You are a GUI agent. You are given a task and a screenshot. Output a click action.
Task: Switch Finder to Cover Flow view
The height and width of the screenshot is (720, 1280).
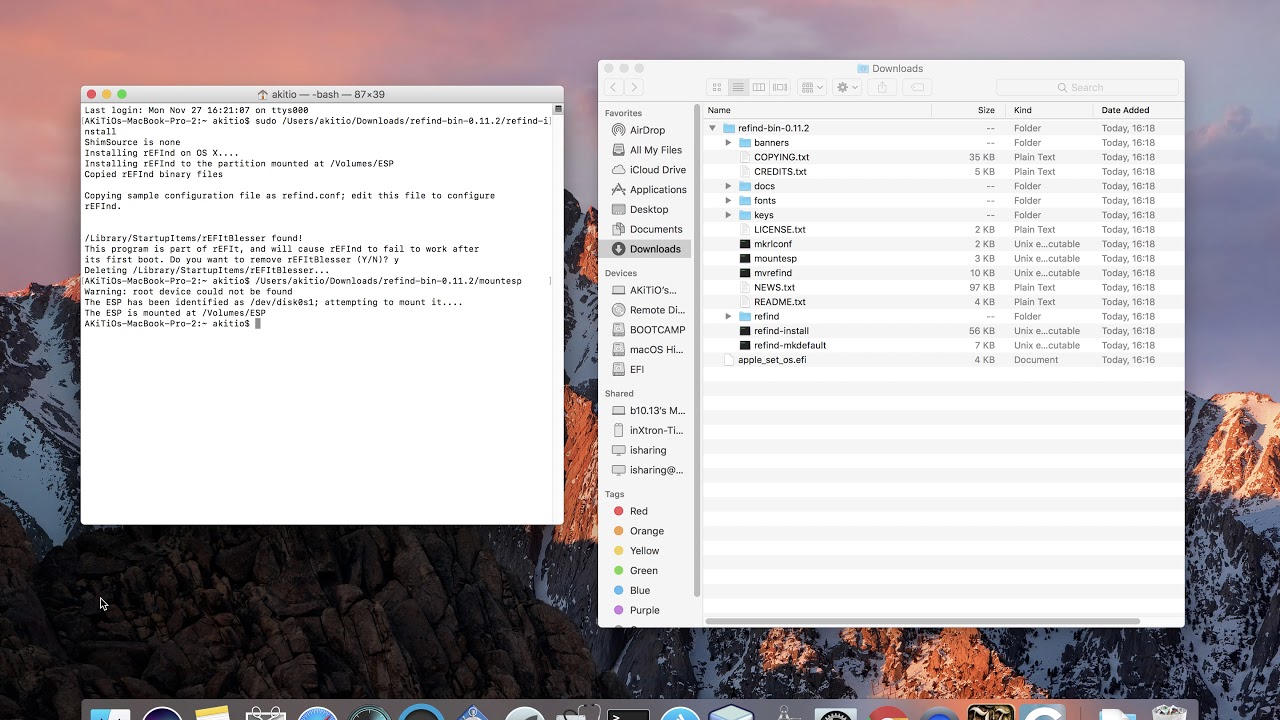tap(780, 88)
